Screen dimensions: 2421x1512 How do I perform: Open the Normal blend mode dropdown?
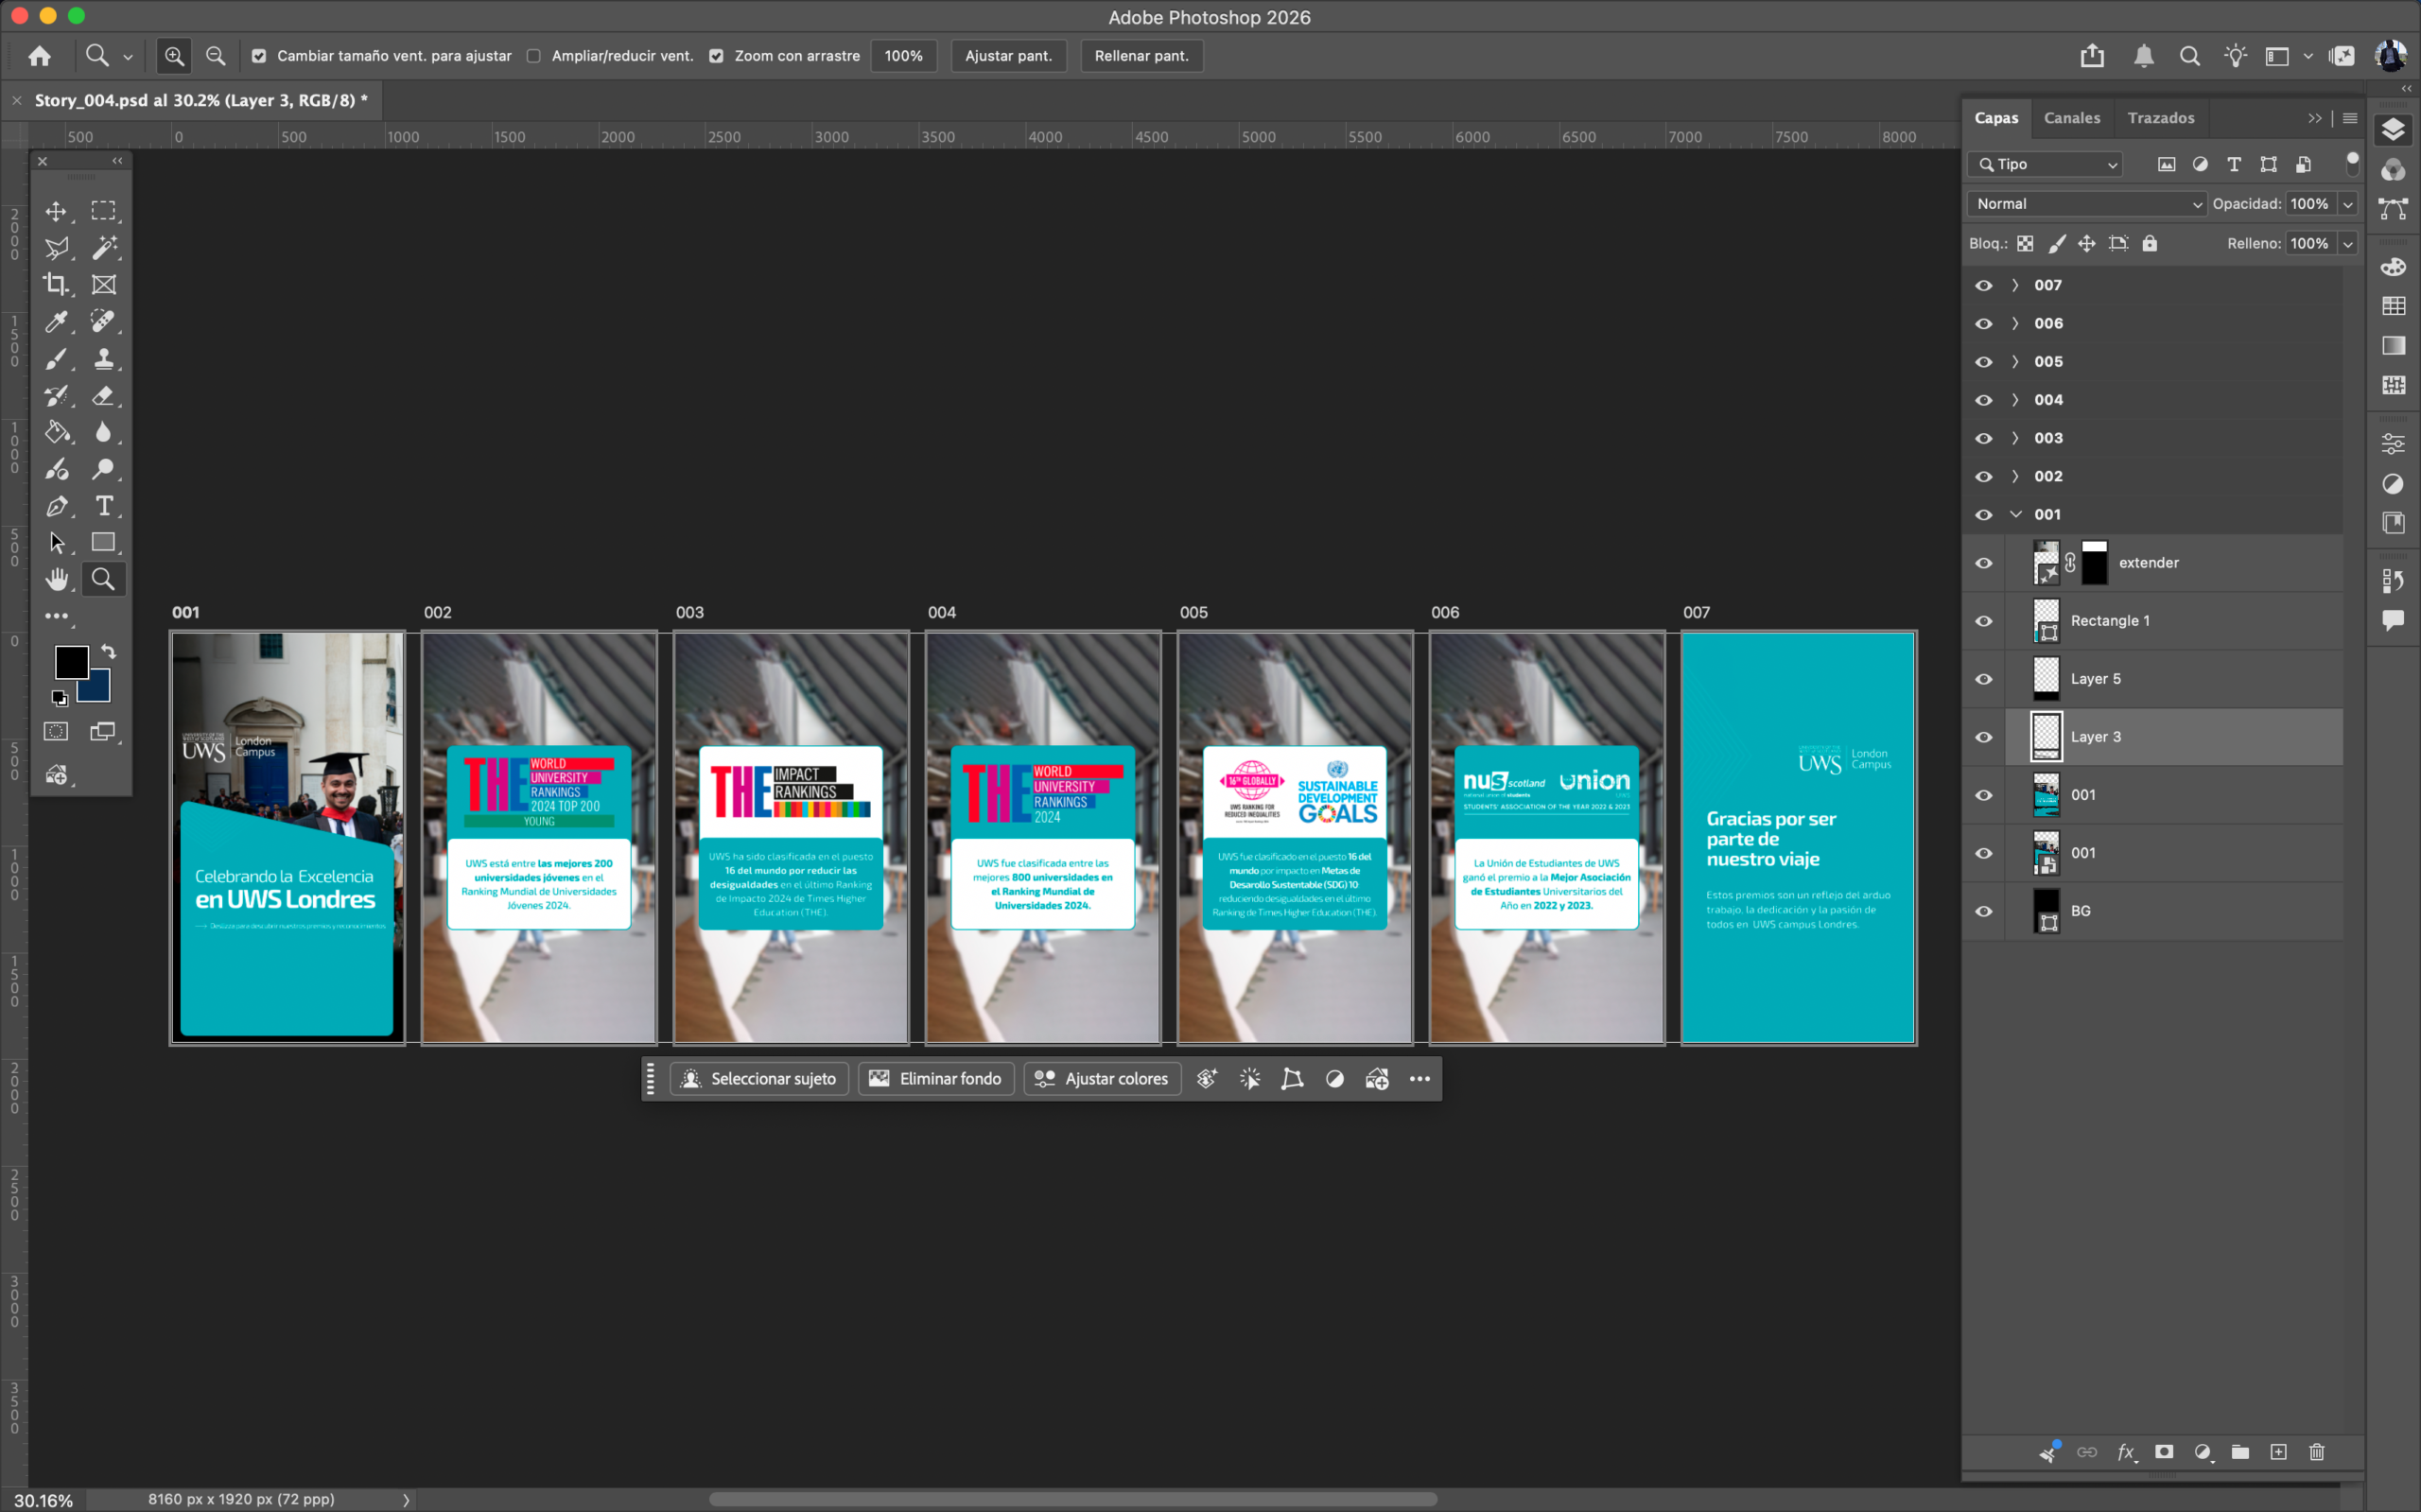pyautogui.click(x=2086, y=204)
